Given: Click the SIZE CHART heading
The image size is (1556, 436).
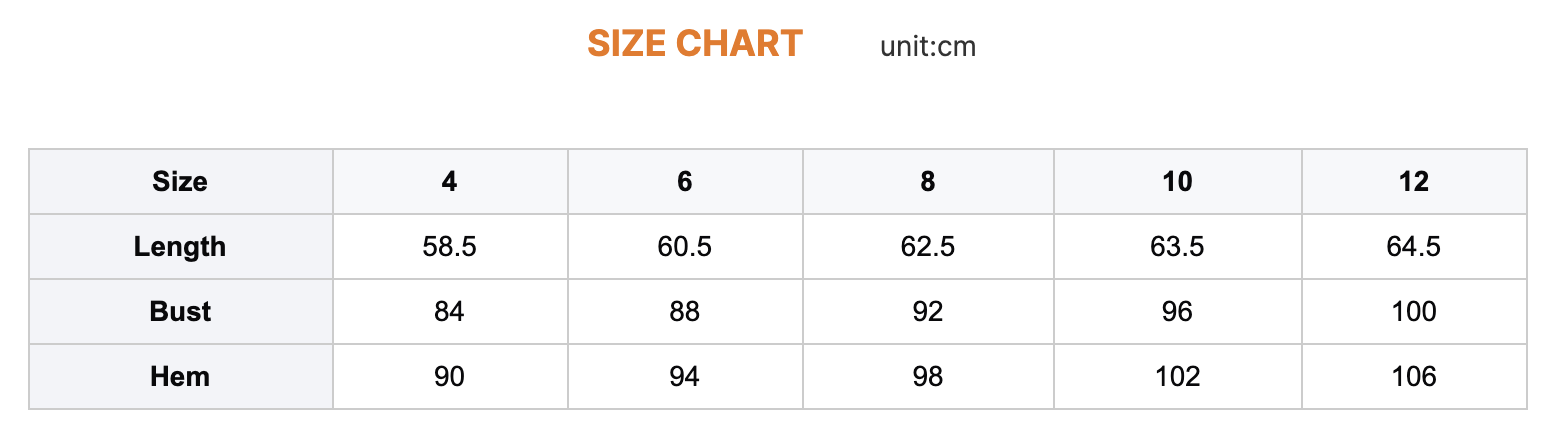Looking at the screenshot, I should tap(694, 44).
